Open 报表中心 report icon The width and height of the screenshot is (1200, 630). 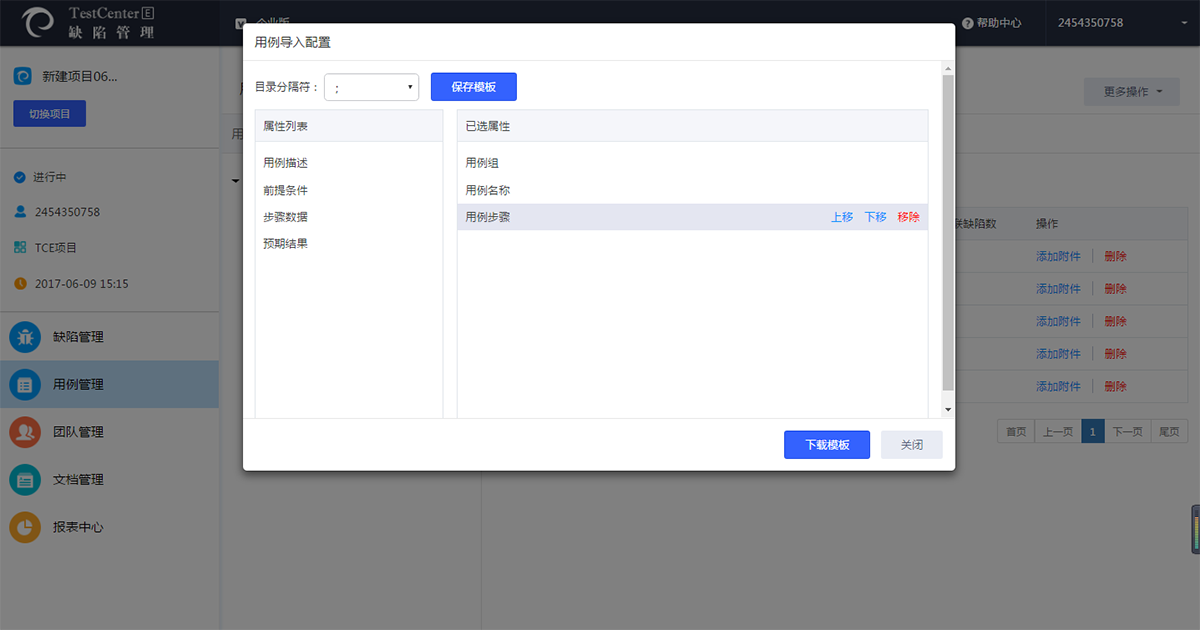pyautogui.click(x=25, y=527)
